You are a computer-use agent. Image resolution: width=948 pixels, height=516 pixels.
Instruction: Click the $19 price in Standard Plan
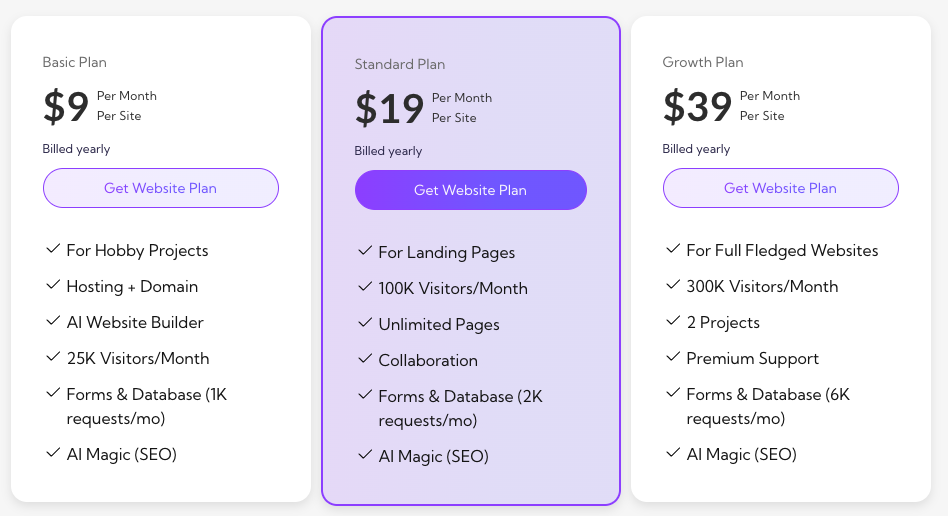click(x=389, y=108)
